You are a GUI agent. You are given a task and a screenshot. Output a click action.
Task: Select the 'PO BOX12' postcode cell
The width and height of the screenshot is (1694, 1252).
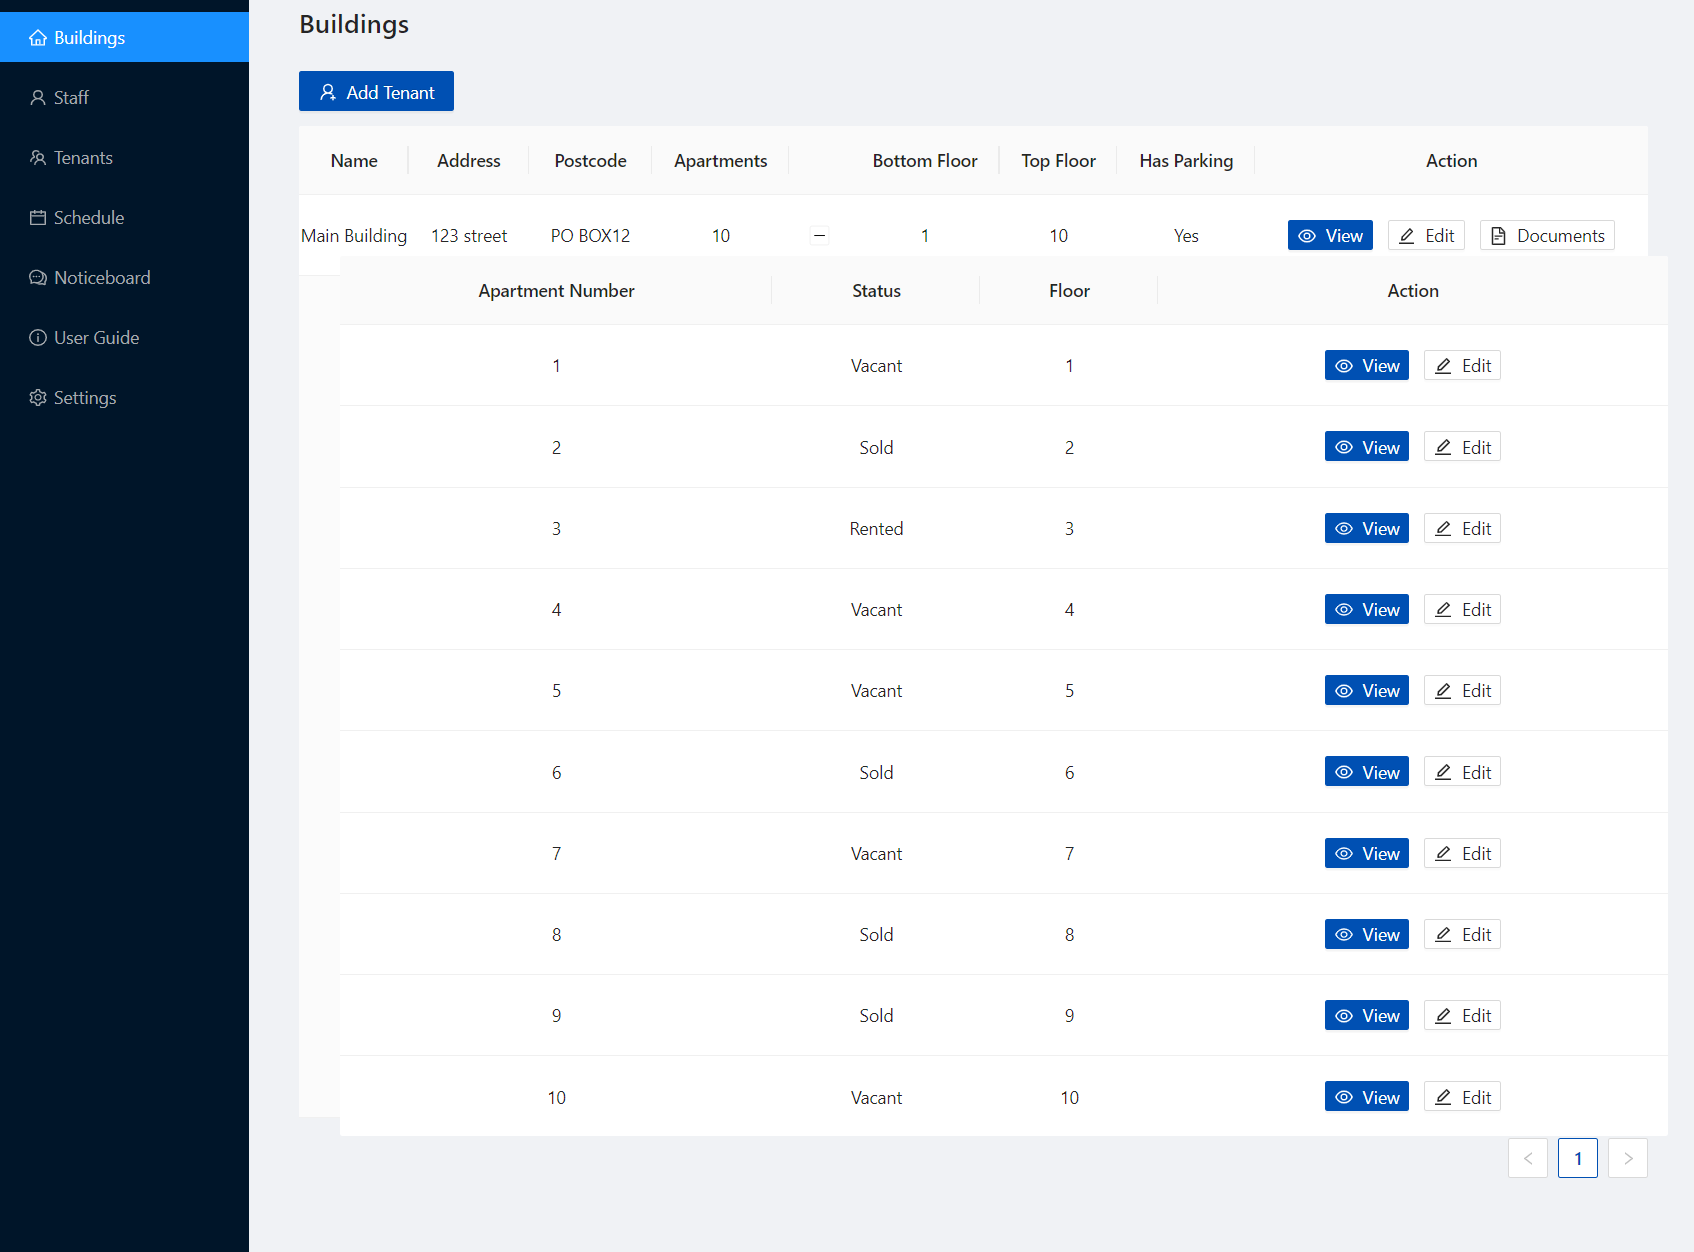[x=590, y=236]
